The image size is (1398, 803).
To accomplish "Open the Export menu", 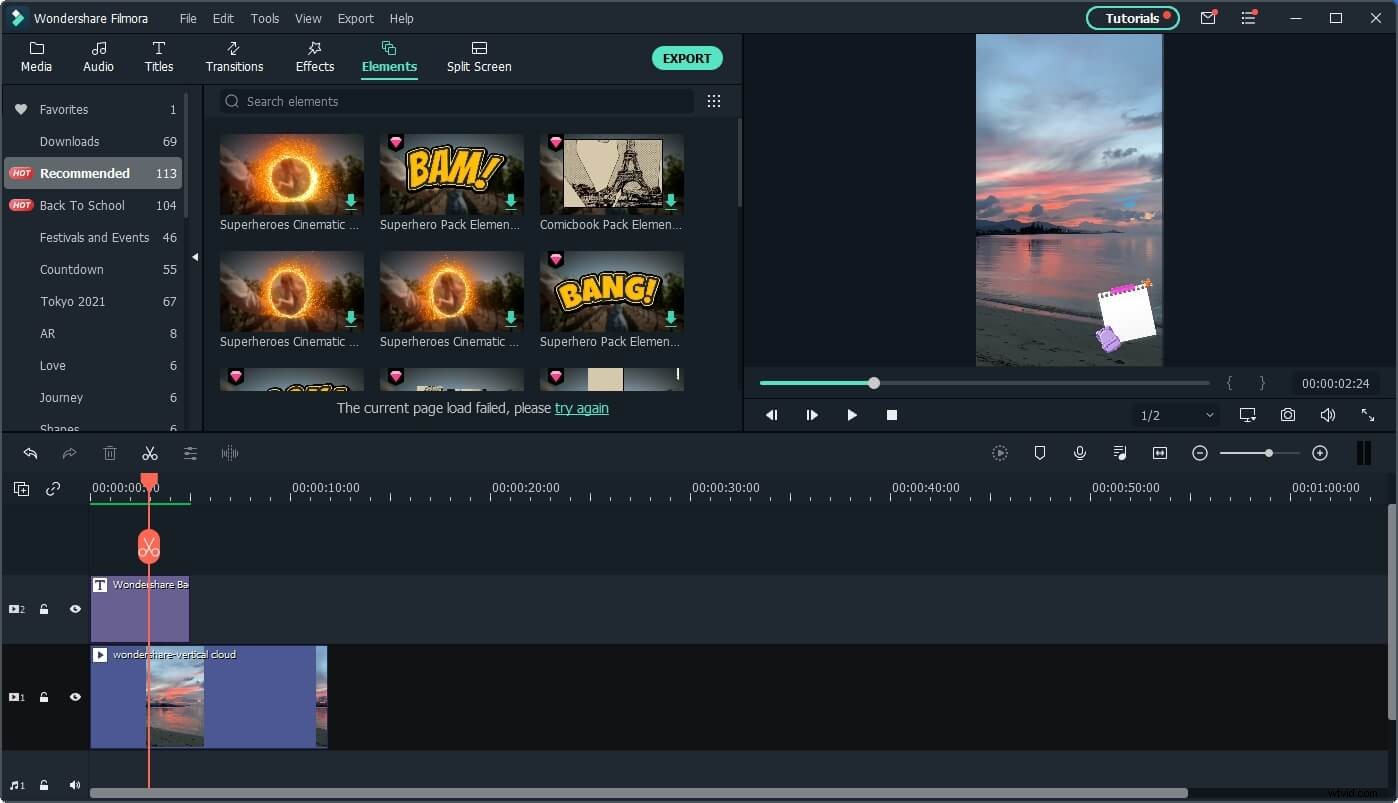I will (x=355, y=18).
